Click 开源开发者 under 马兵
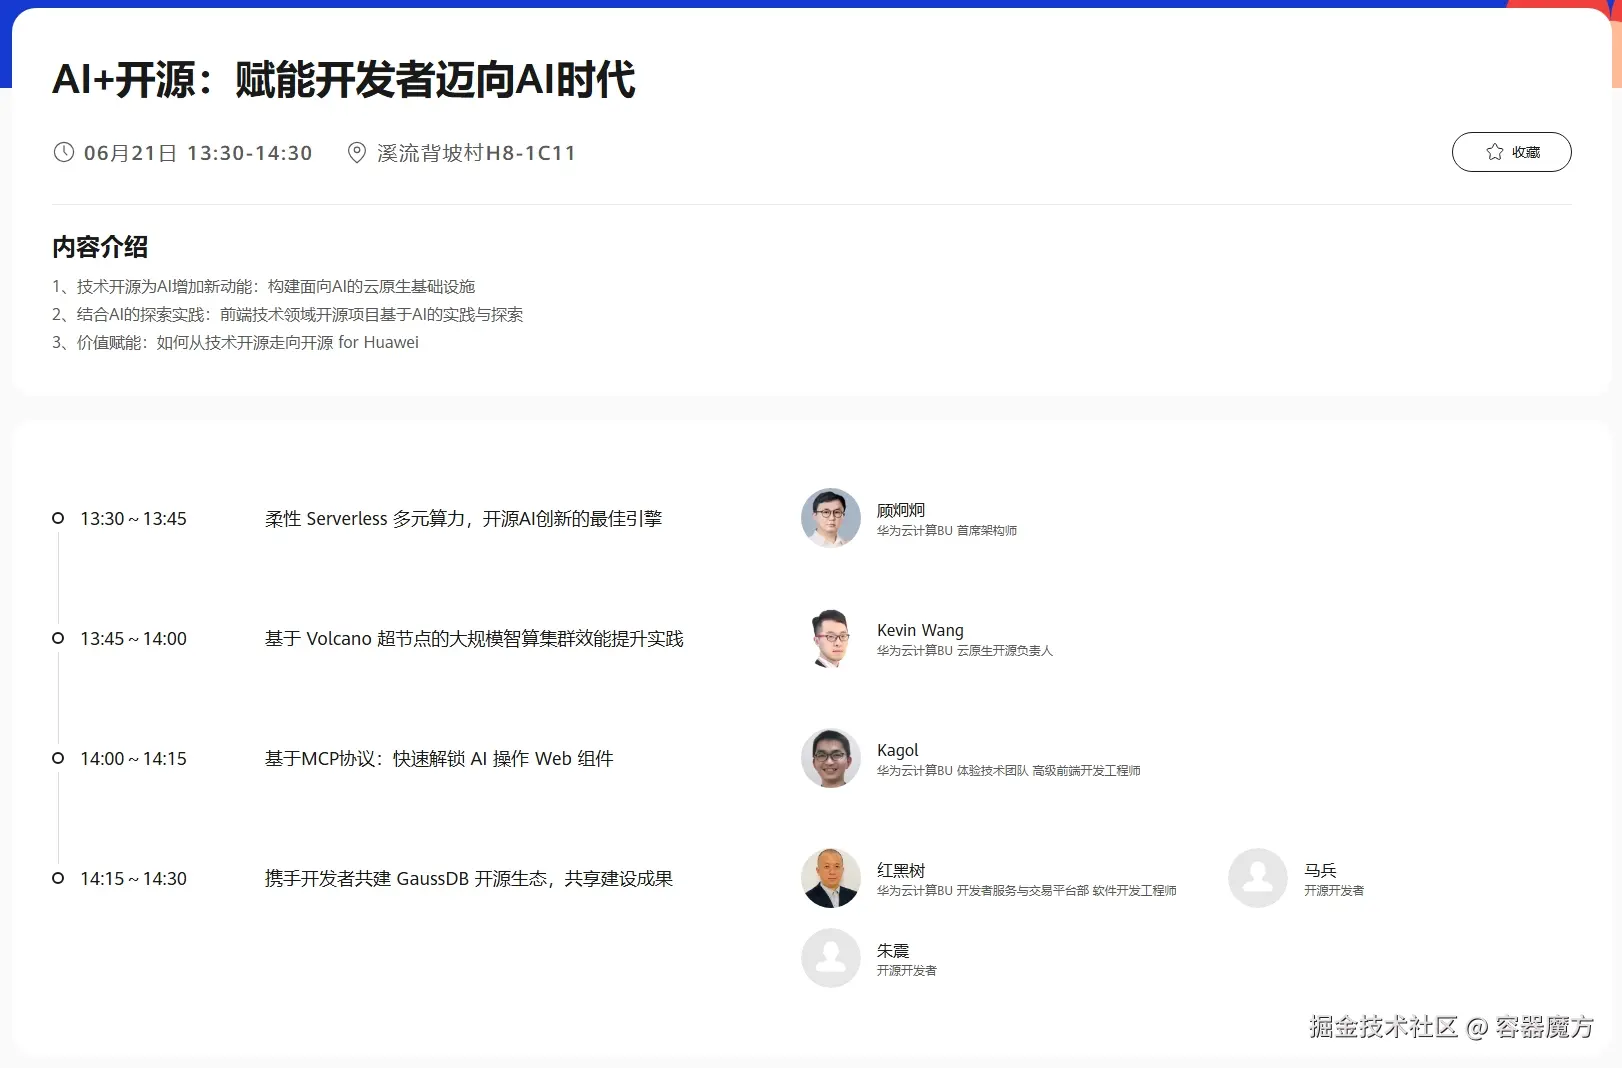 (1334, 891)
